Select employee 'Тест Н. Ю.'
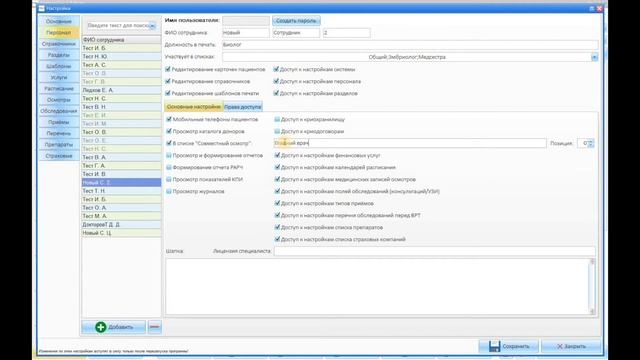This screenshot has width=640, height=360. 122,56
